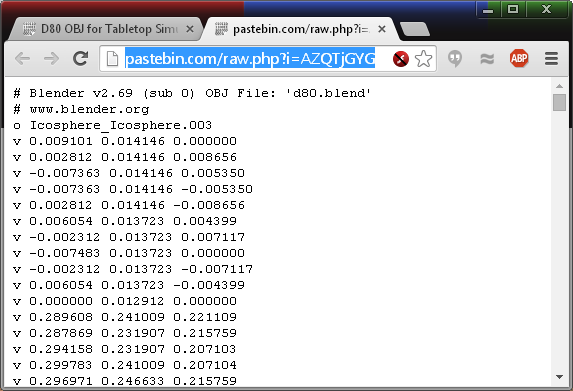Reload the pastebin page
This screenshot has width=573, height=391.
point(80,58)
